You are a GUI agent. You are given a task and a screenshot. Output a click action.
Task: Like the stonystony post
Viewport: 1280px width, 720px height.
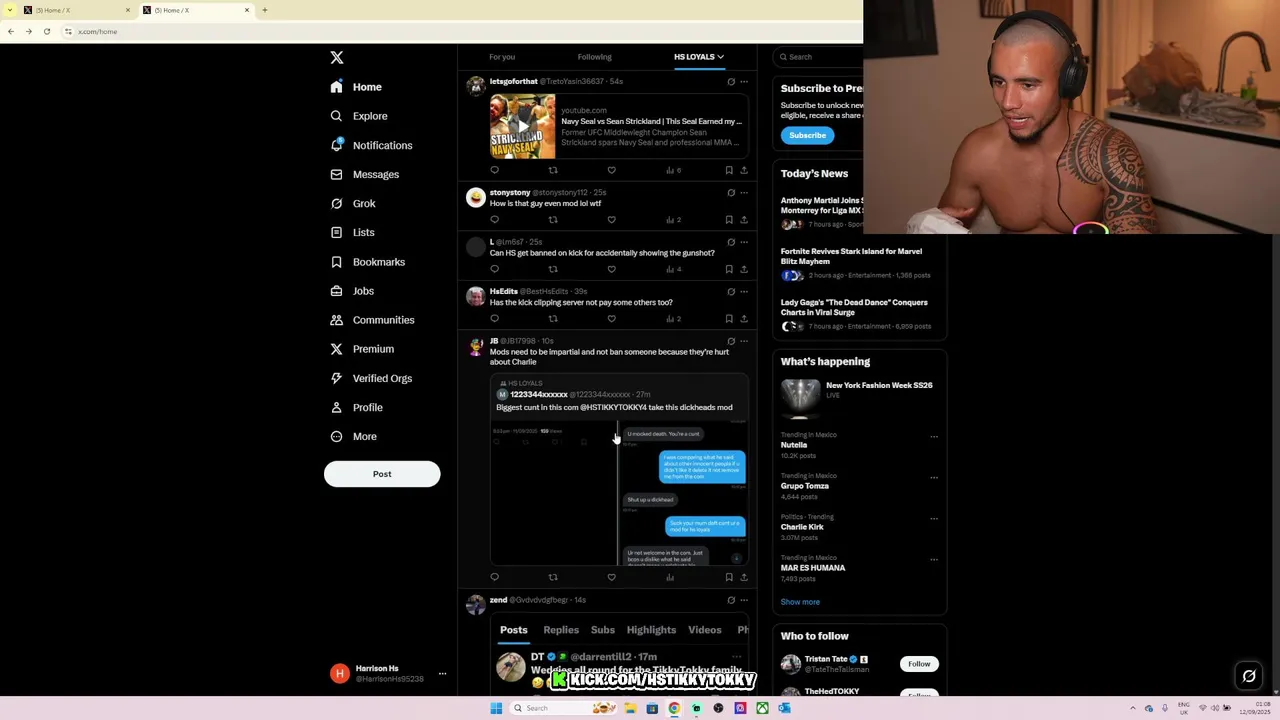611,219
